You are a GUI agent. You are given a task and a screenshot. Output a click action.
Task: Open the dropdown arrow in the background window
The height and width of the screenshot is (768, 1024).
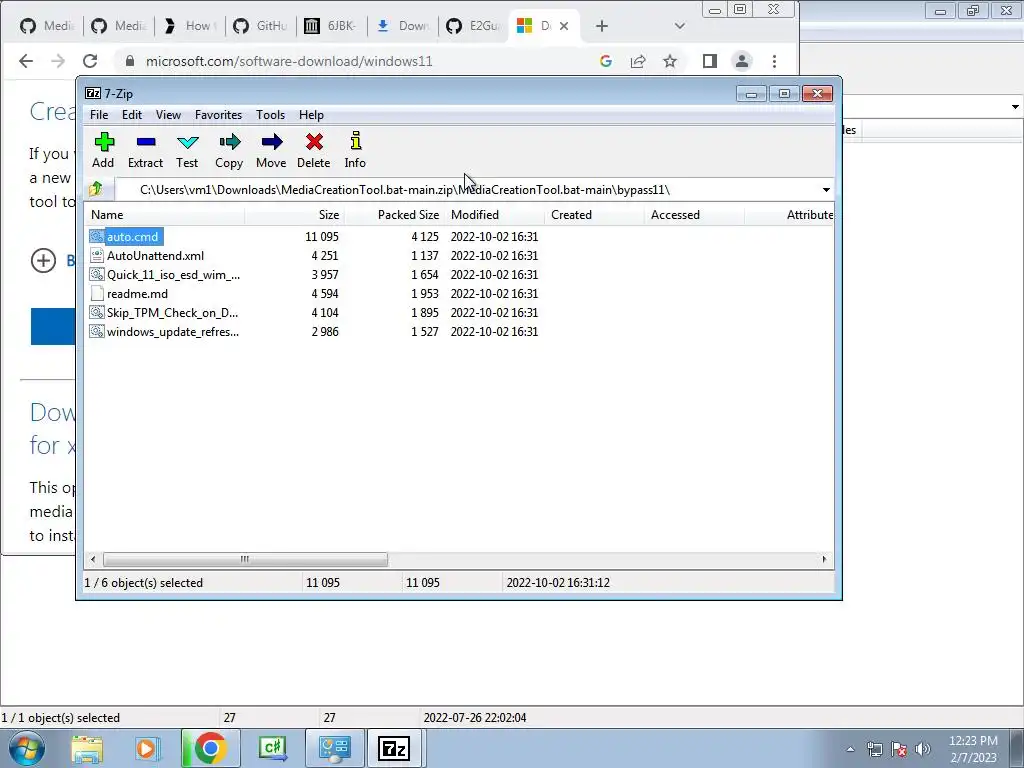click(x=1015, y=106)
